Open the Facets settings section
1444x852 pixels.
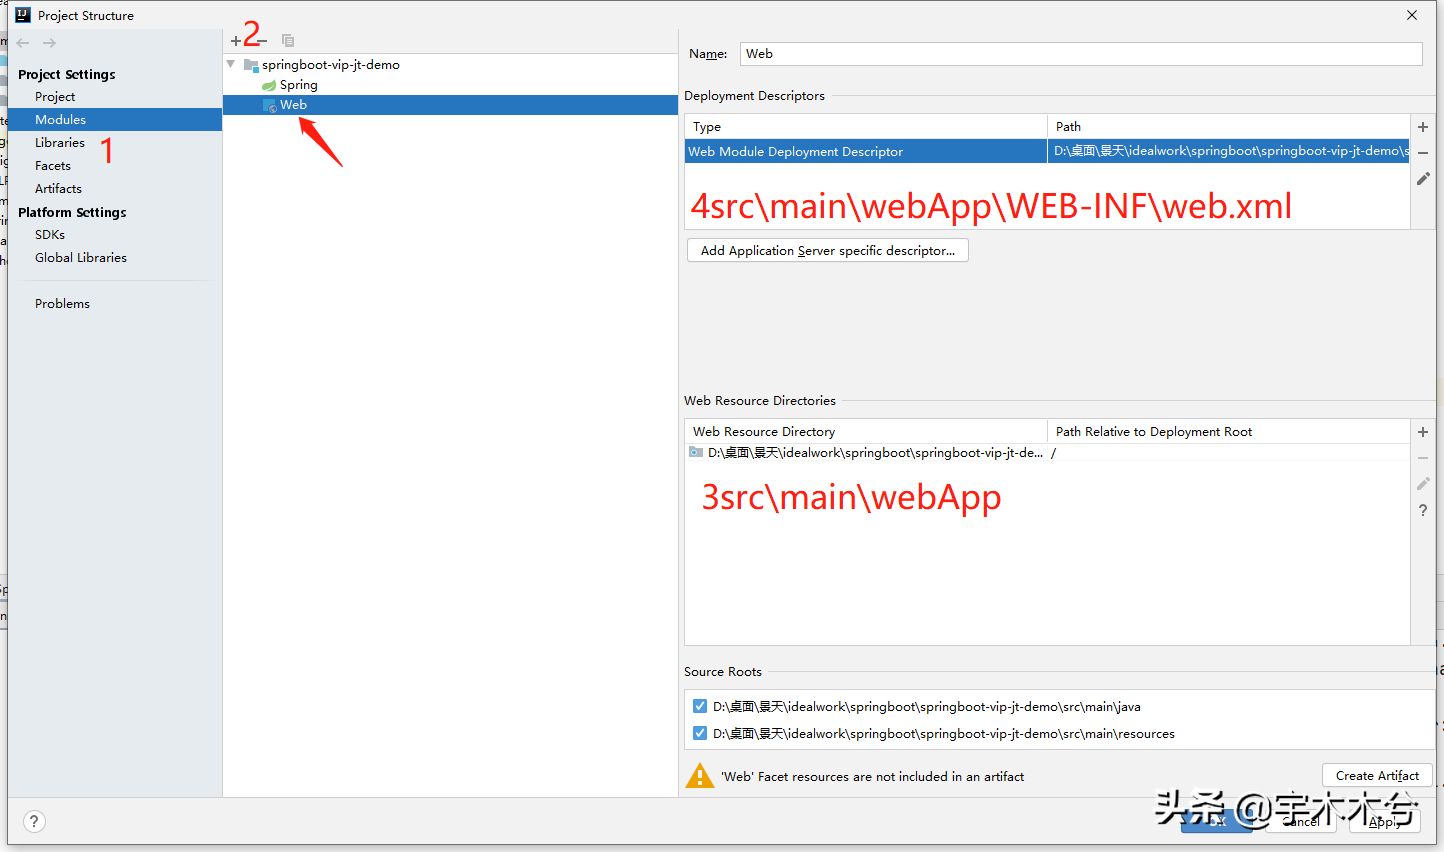coord(53,166)
